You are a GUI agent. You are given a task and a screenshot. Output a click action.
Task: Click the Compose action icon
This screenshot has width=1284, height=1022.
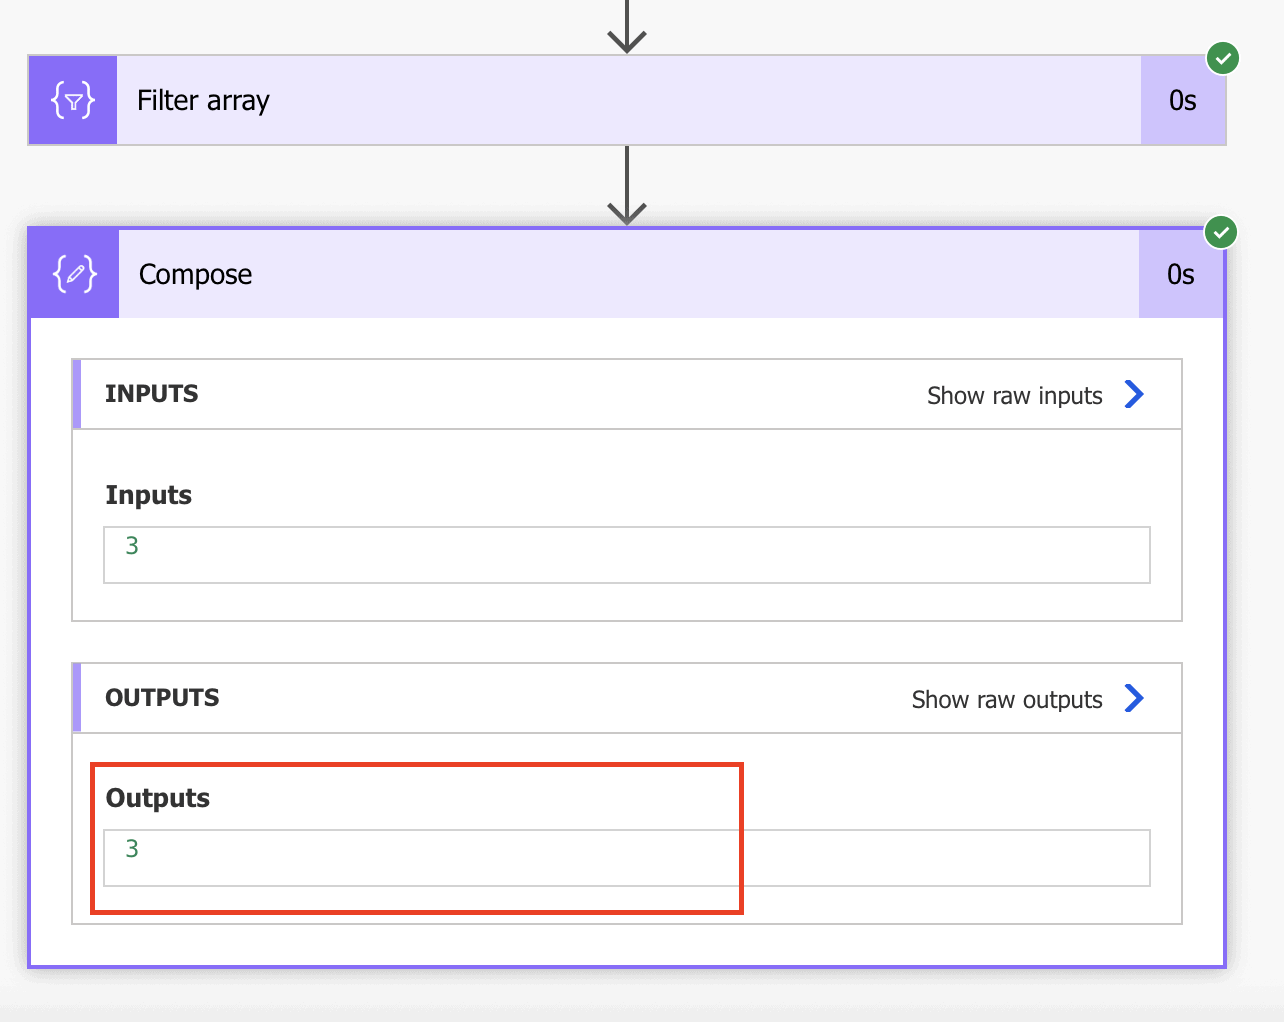tap(72, 273)
